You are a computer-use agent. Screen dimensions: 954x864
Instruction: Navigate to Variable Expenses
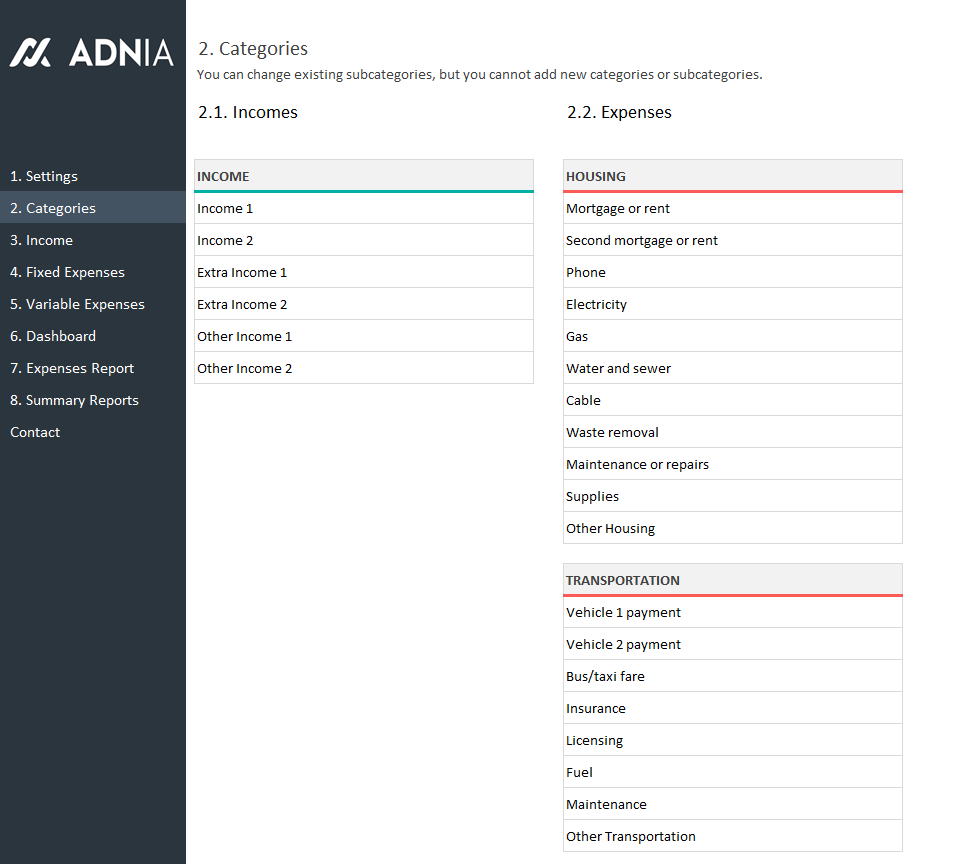77,304
